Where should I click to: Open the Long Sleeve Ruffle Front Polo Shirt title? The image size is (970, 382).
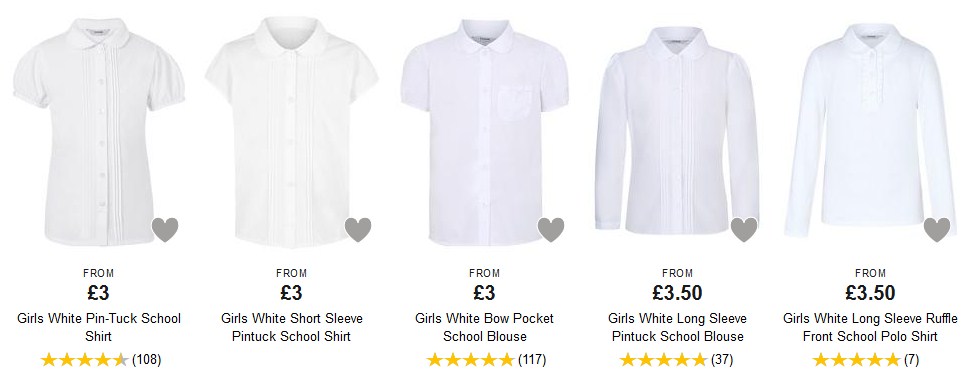click(870, 328)
